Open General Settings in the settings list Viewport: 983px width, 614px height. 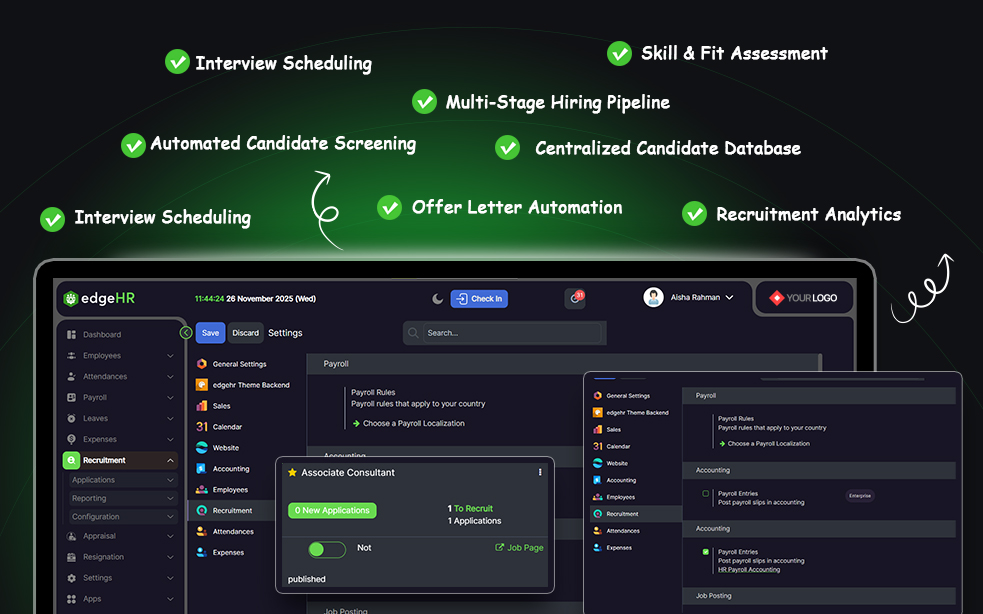tap(239, 364)
